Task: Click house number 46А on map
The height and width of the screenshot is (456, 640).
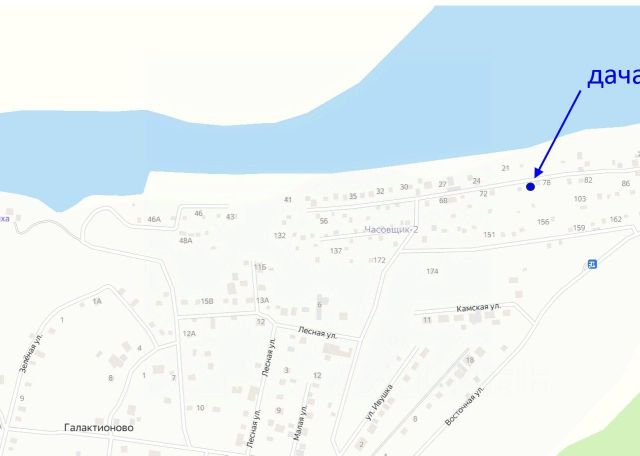Action: coord(154,219)
